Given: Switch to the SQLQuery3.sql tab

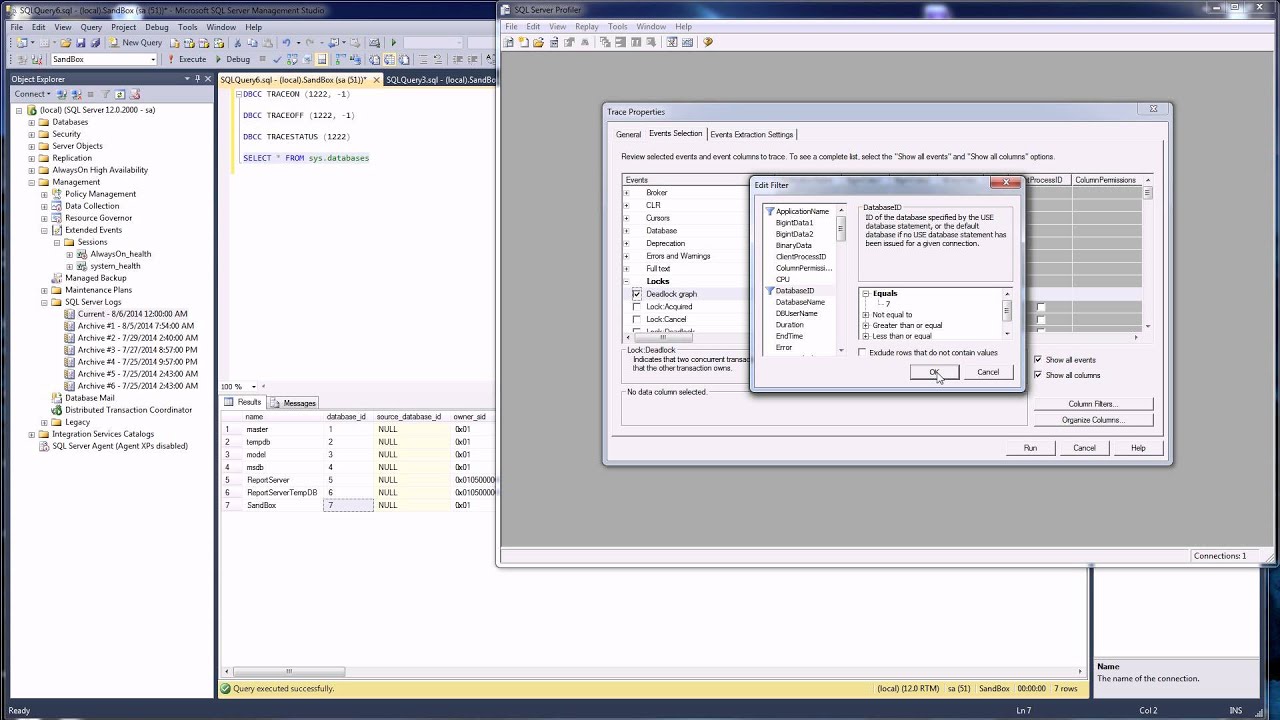Looking at the screenshot, I should [440, 79].
